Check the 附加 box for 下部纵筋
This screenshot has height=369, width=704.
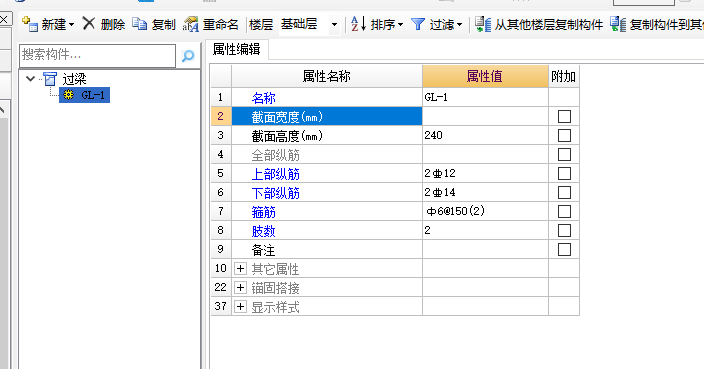pyautogui.click(x=564, y=192)
